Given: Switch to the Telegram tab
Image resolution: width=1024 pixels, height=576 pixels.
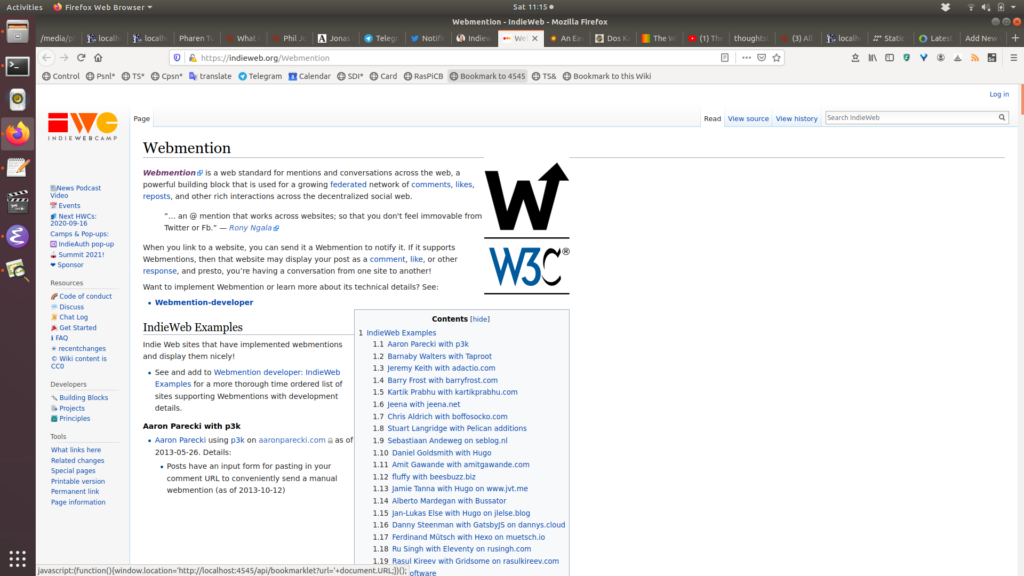Looking at the screenshot, I should [x=381, y=39].
